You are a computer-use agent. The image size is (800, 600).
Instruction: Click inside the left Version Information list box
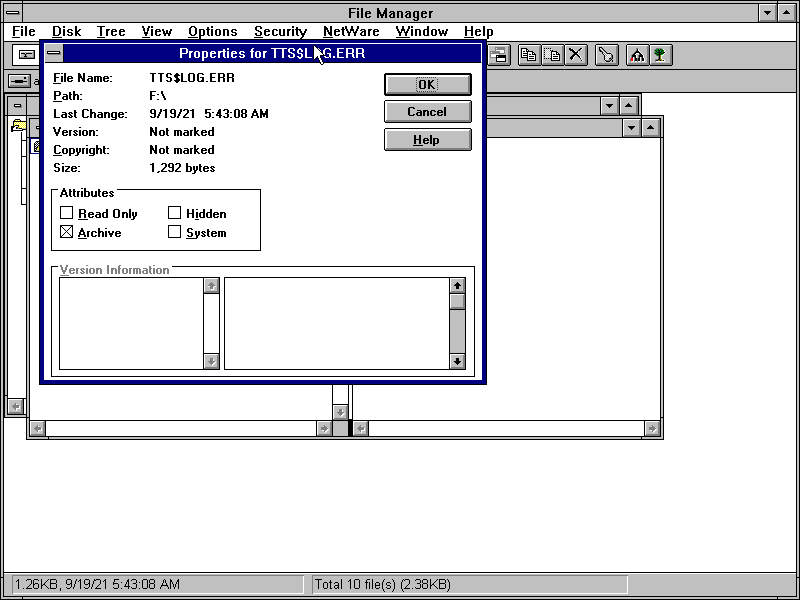(x=131, y=323)
